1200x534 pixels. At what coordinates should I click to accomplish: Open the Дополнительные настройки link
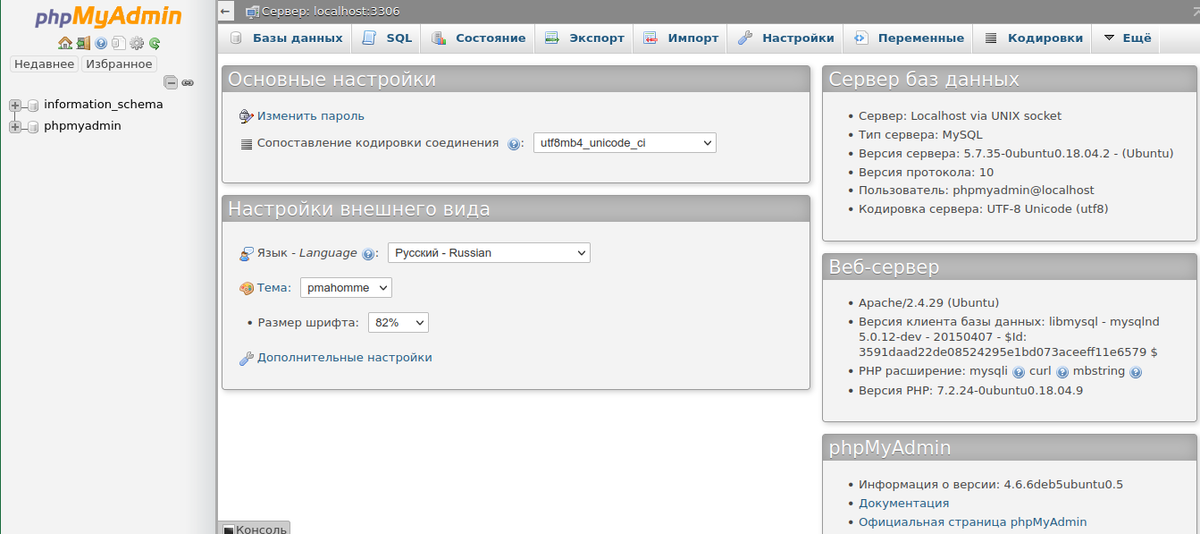pos(345,358)
